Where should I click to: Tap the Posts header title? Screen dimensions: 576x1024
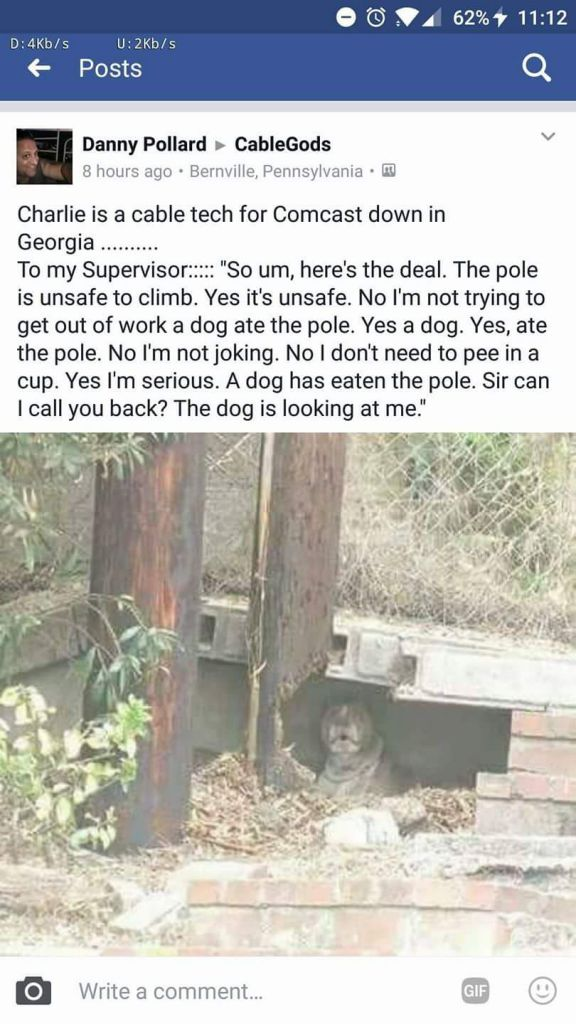(x=110, y=68)
